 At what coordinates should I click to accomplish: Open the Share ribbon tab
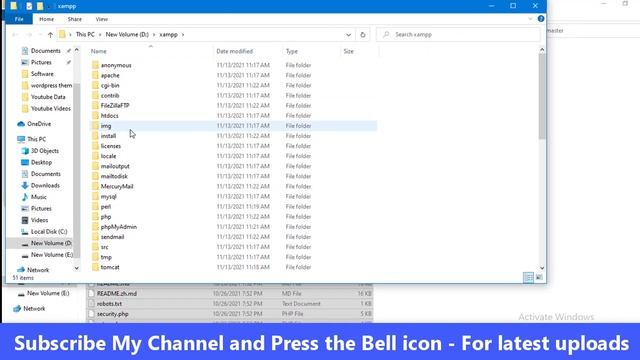[x=75, y=19]
